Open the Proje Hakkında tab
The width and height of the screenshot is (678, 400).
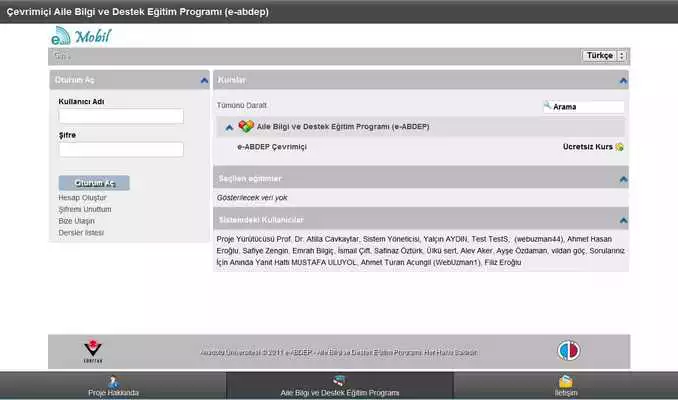click(x=113, y=386)
